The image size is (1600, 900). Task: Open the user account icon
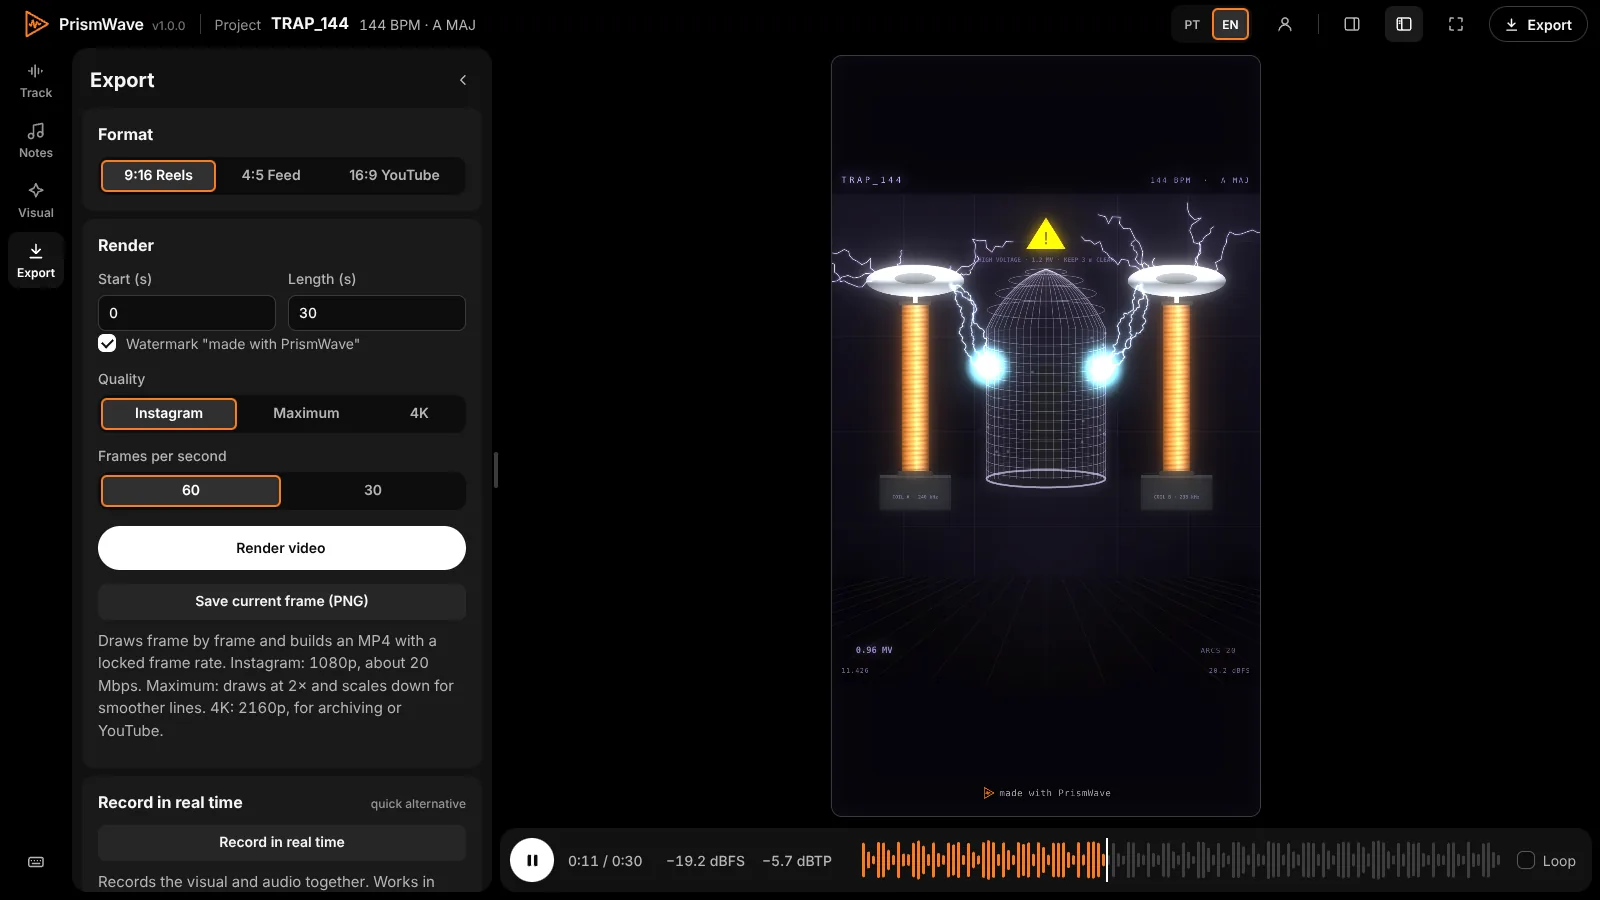pos(1285,24)
